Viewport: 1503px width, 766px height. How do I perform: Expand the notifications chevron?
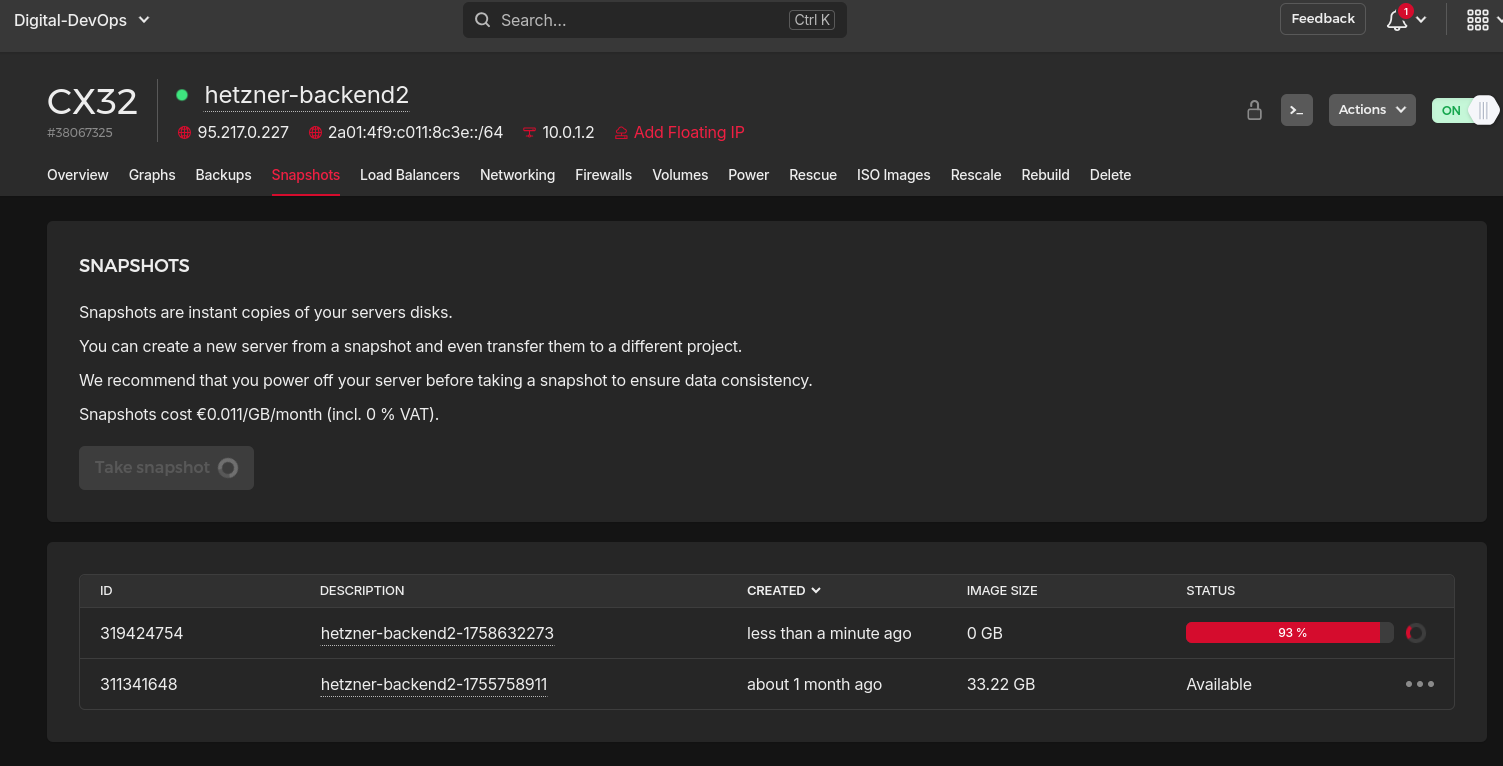[x=1421, y=20]
